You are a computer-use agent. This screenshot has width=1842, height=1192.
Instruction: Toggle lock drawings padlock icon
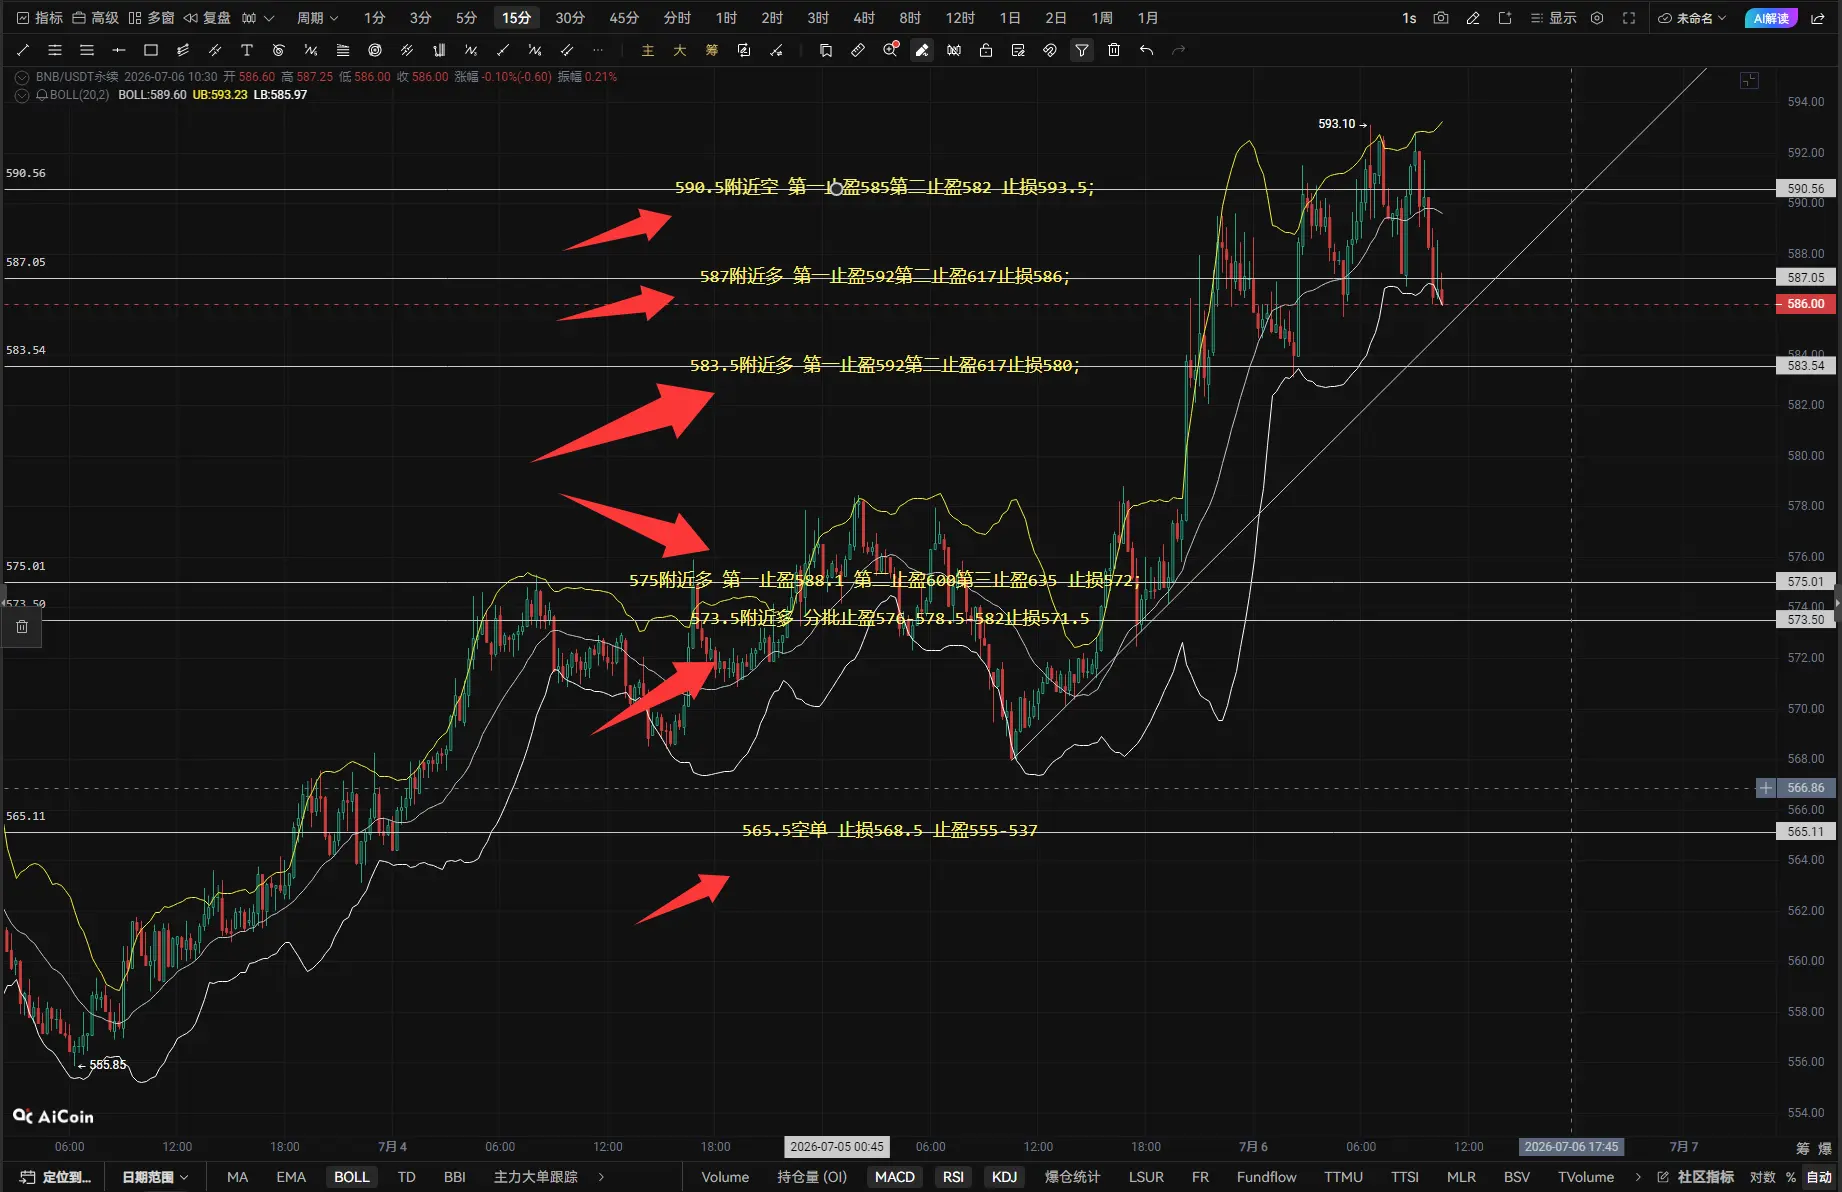coord(986,50)
